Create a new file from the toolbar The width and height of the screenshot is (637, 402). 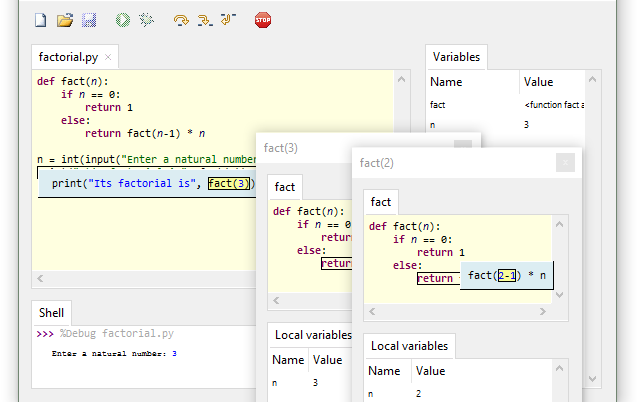[x=41, y=19]
